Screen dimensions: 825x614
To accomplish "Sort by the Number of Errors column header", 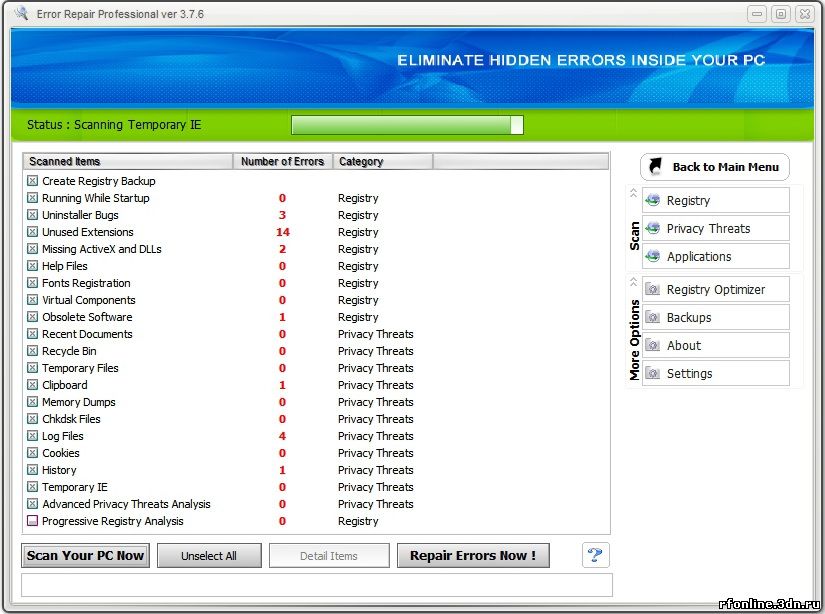I will [x=283, y=161].
